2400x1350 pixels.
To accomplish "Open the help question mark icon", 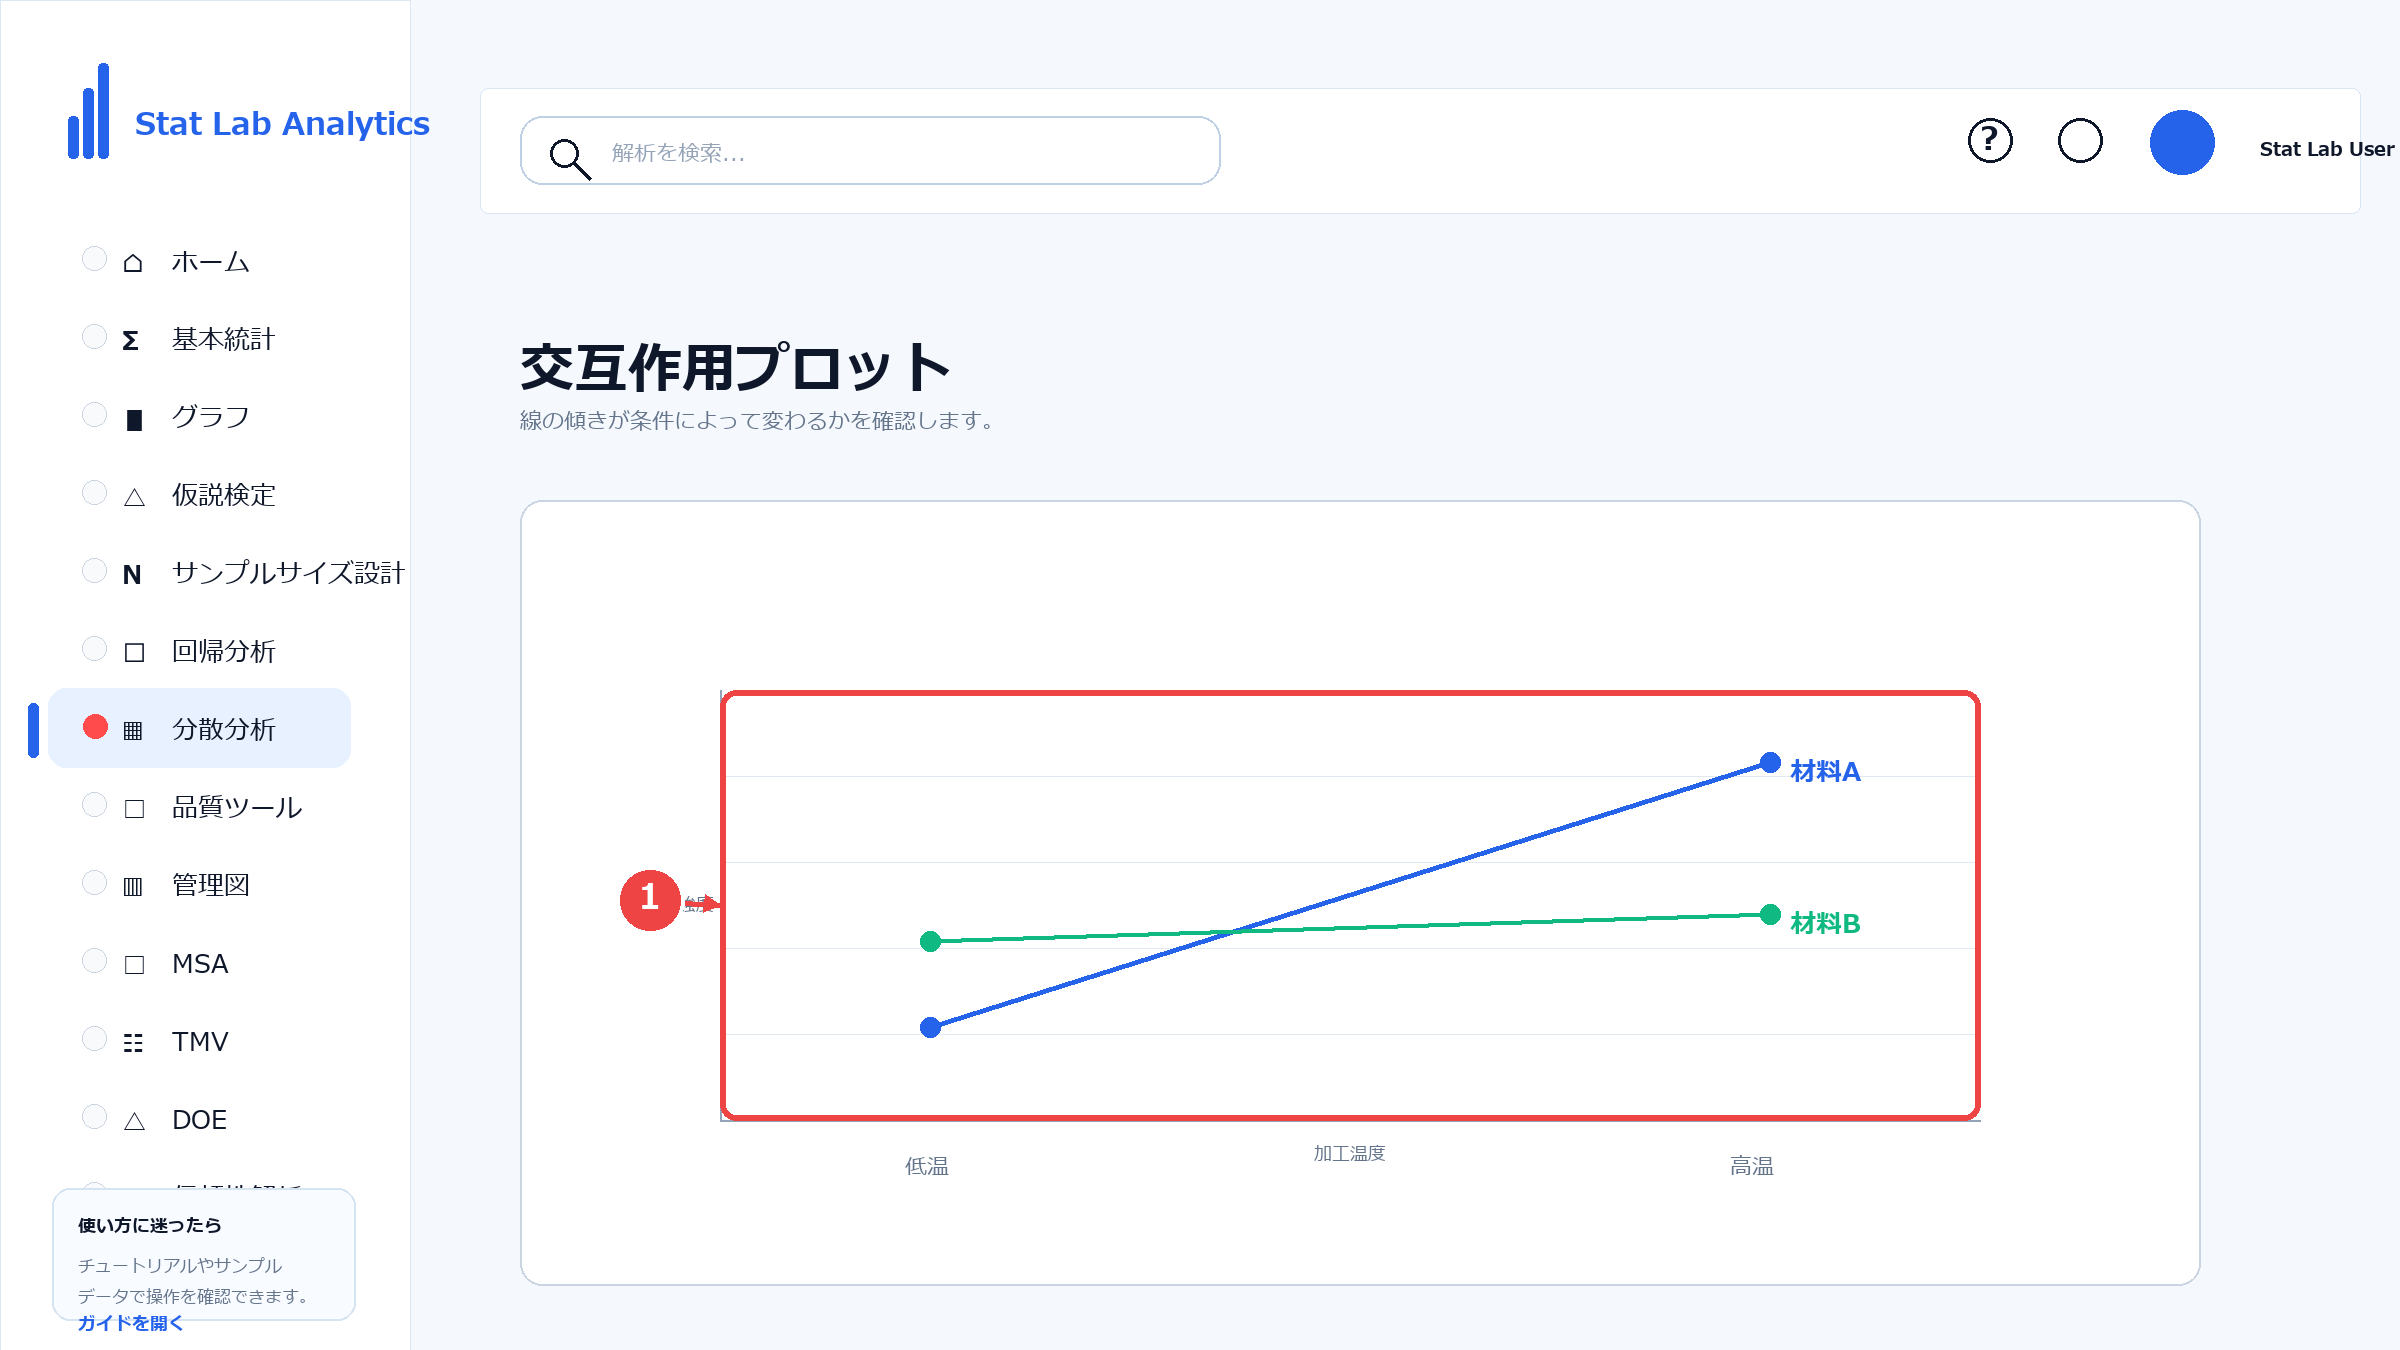I will pos(1990,141).
